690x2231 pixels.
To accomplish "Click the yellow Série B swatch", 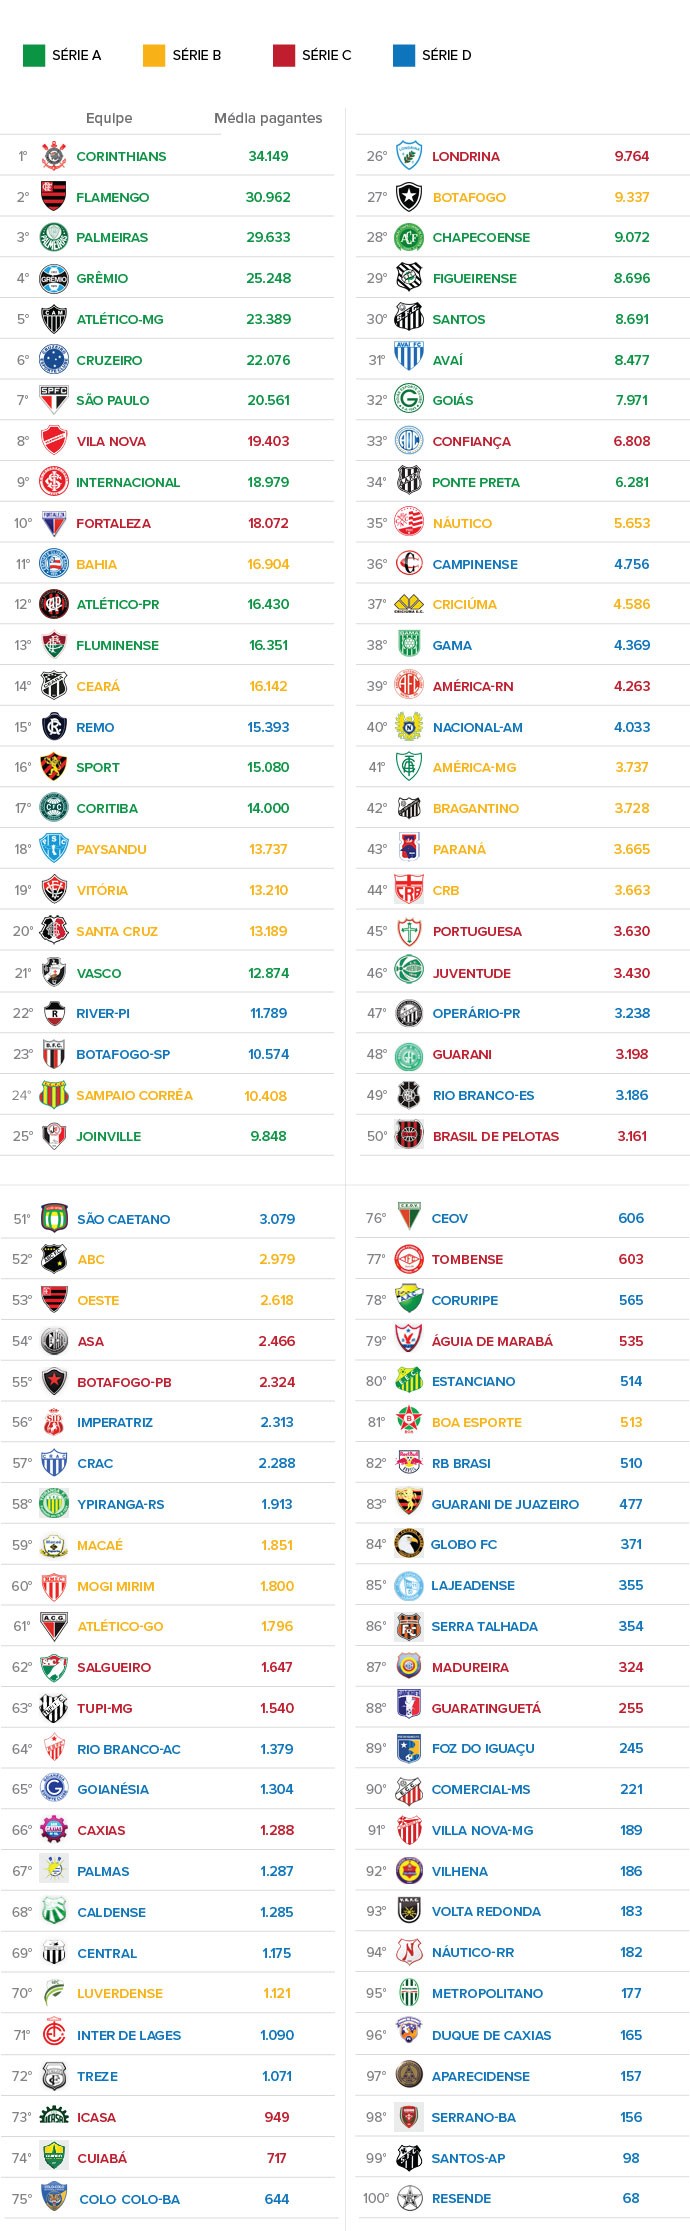I will [x=154, y=55].
